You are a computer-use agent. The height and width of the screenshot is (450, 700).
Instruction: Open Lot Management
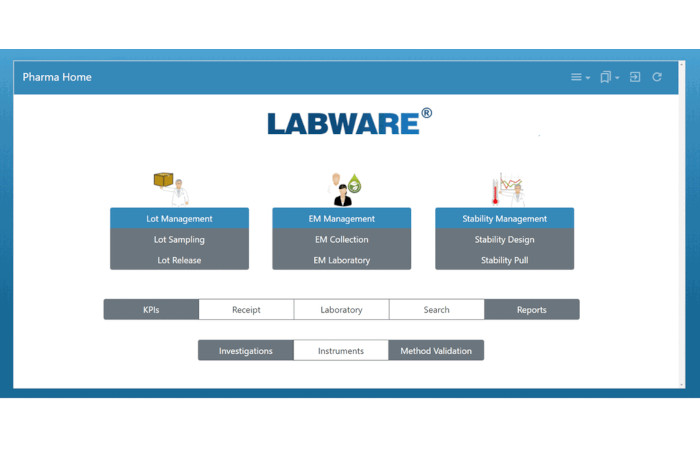pyautogui.click(x=179, y=218)
